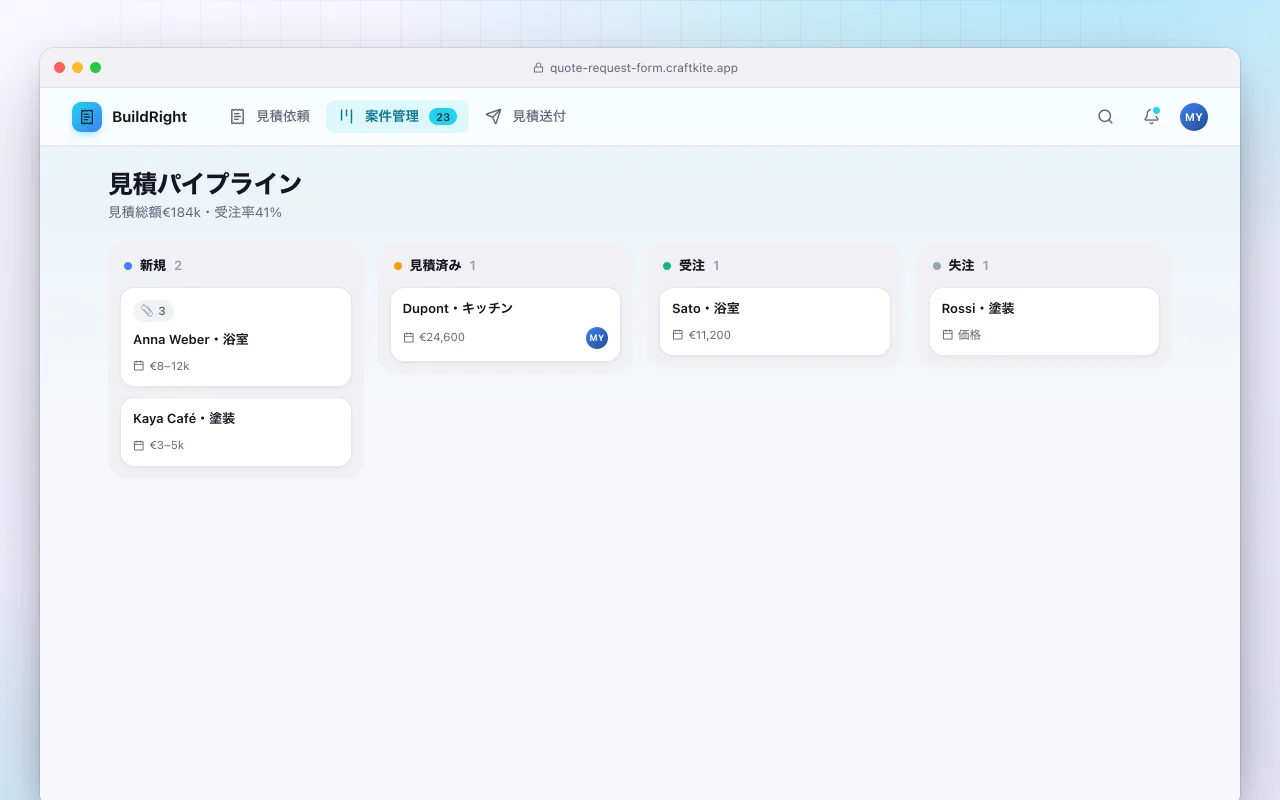Go to the 見積依頼 tab
Screen dimensions: 1280x800
click(269, 117)
